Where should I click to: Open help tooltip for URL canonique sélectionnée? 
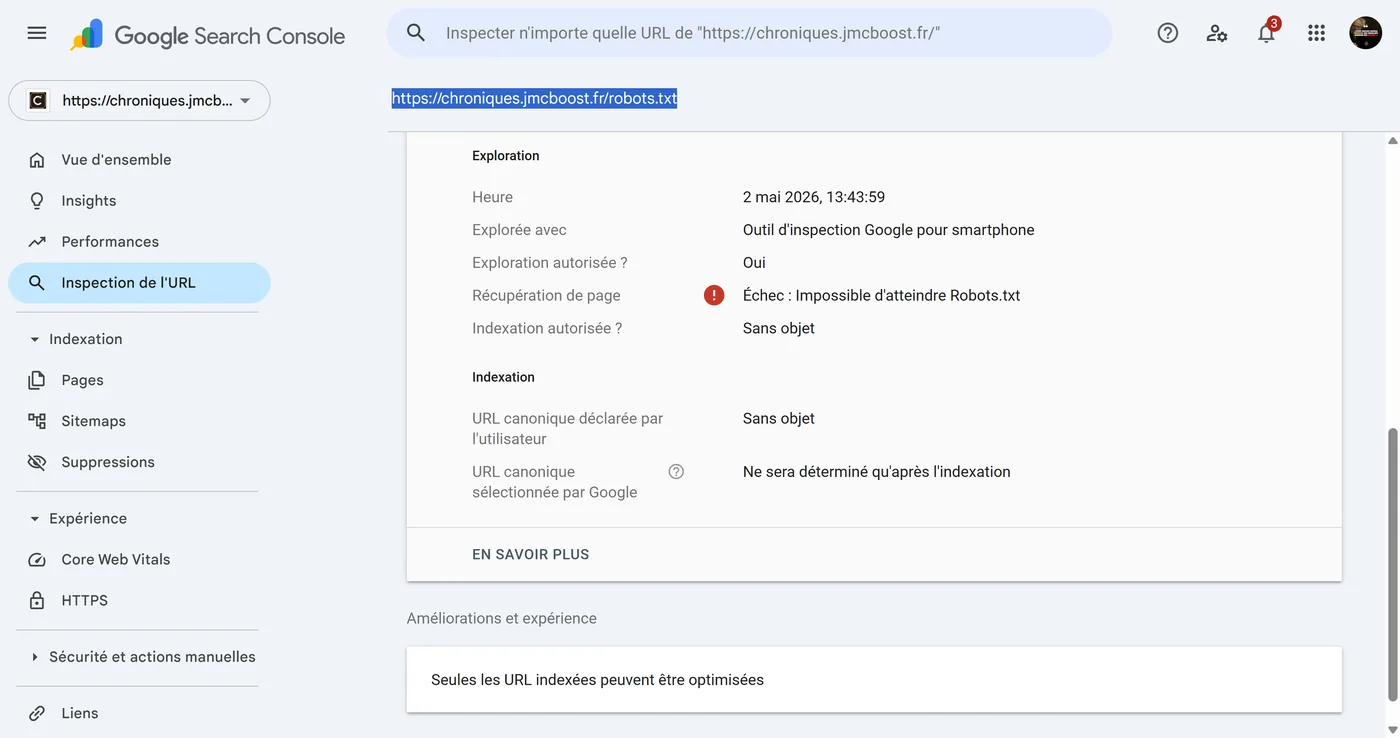click(x=676, y=472)
